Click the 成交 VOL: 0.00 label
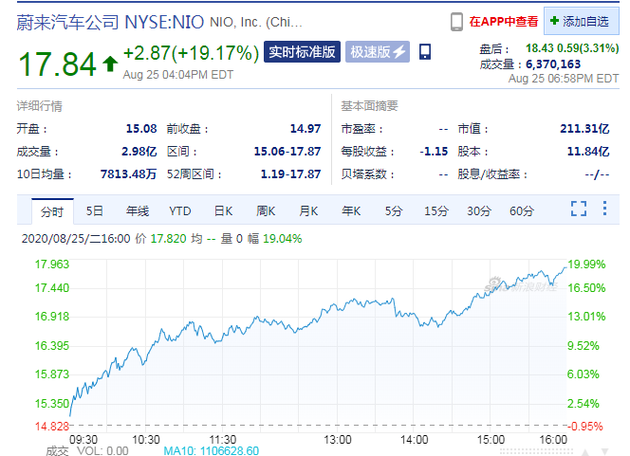The height and width of the screenshot is (456, 630). tap(87, 451)
